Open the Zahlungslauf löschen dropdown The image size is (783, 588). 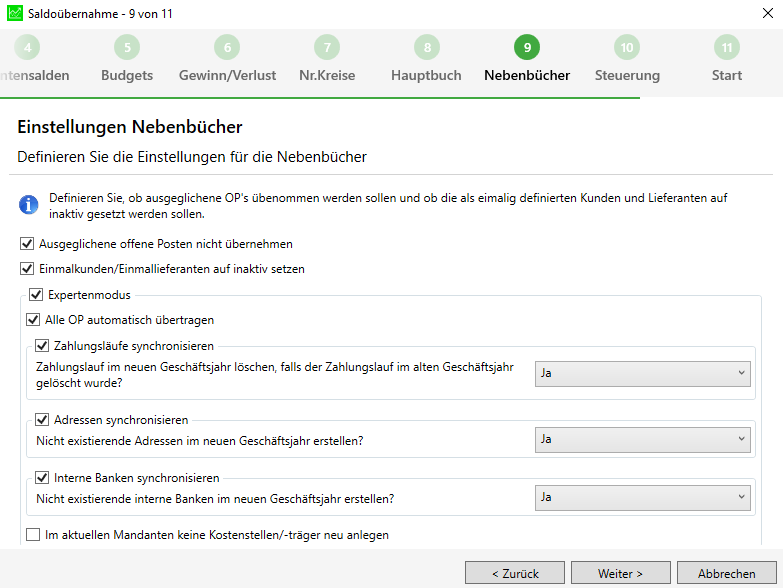click(643, 374)
